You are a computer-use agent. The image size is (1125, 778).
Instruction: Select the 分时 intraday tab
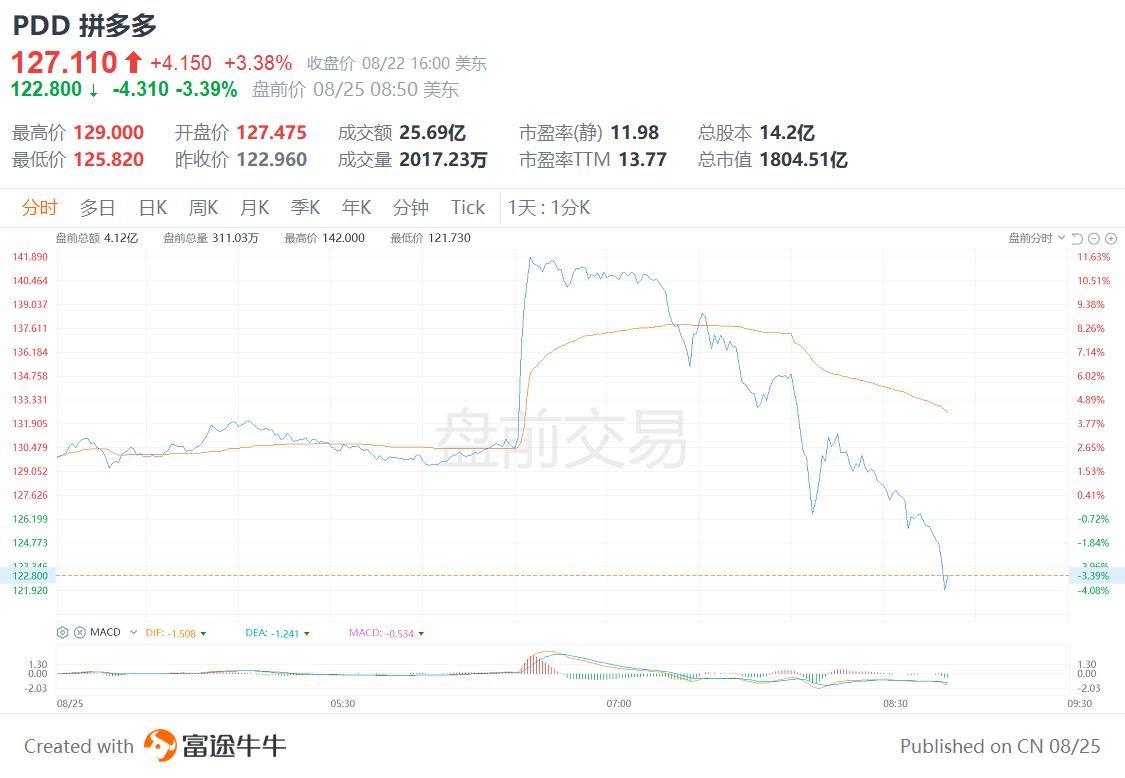coord(39,207)
